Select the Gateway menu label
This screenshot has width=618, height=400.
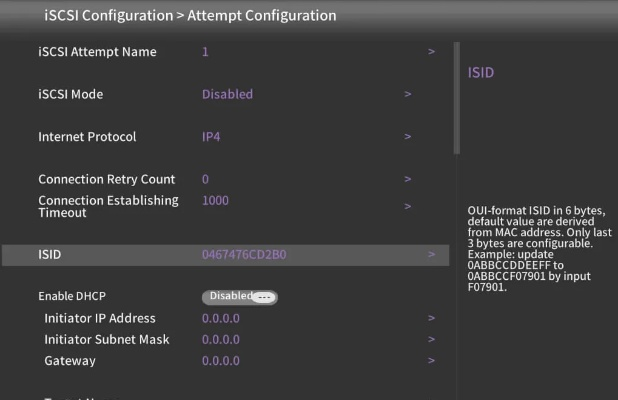[x=70, y=361]
